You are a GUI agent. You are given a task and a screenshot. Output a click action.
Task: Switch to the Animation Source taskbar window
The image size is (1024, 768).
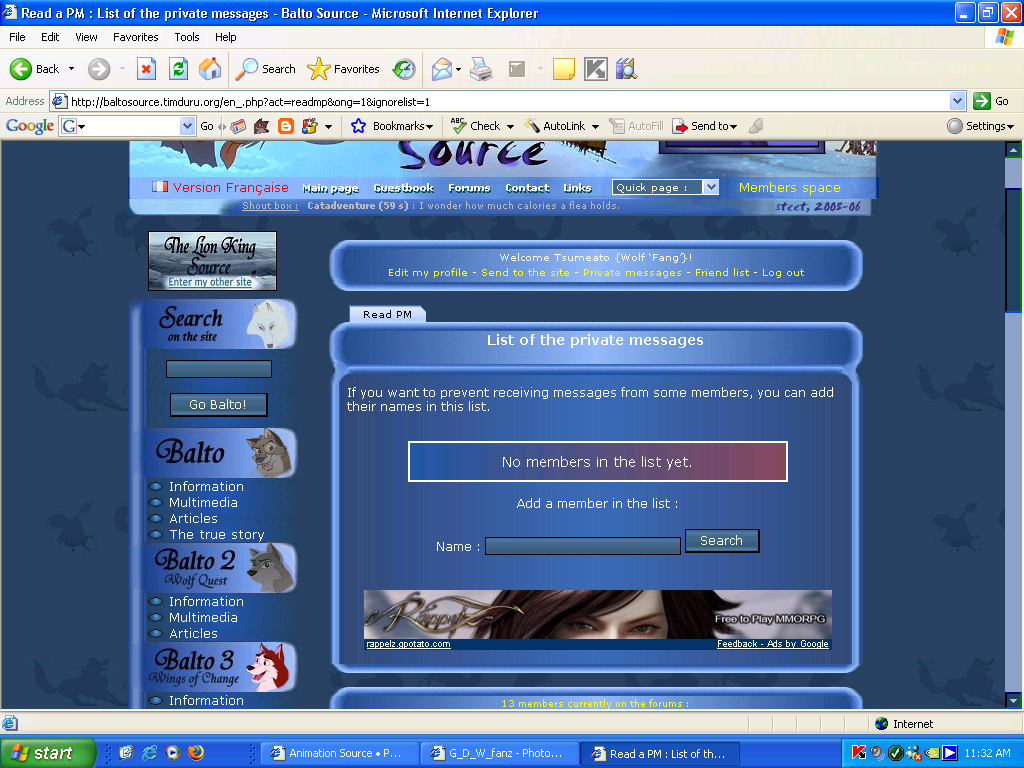pos(338,753)
